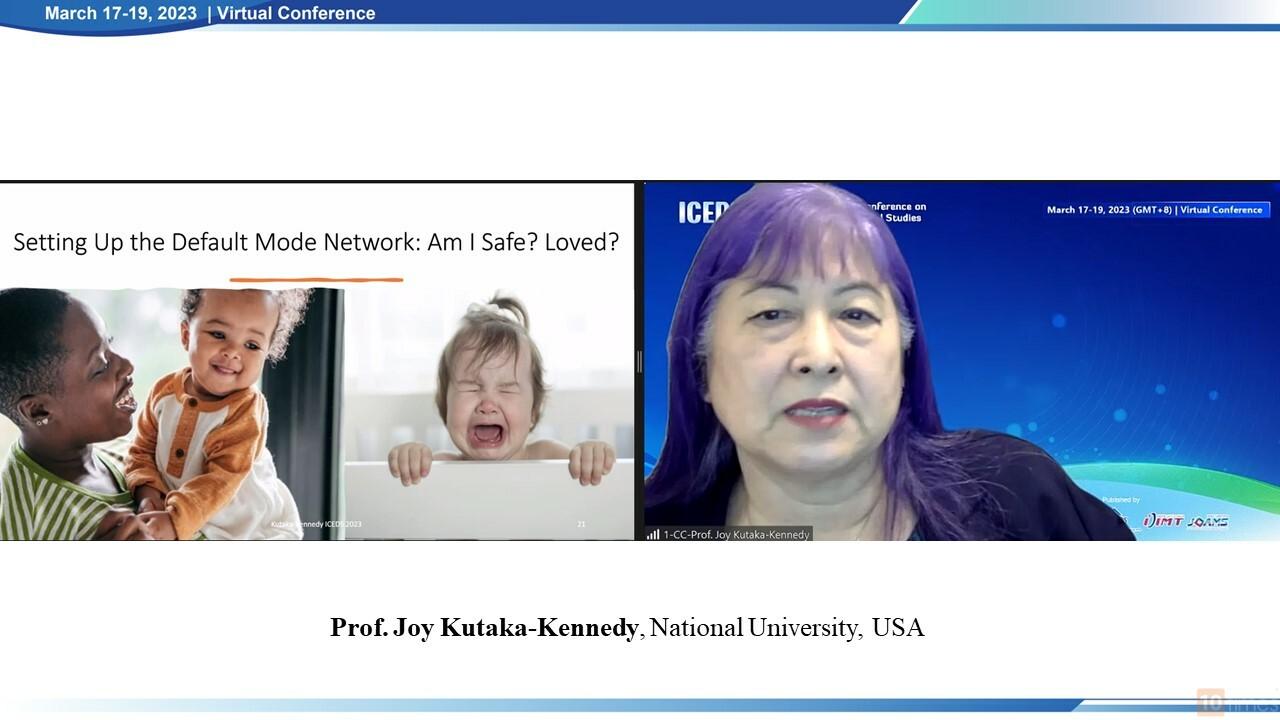The image size is (1280, 720).
Task: Click the photo of the smiling toddler with parent
Action: point(172,412)
